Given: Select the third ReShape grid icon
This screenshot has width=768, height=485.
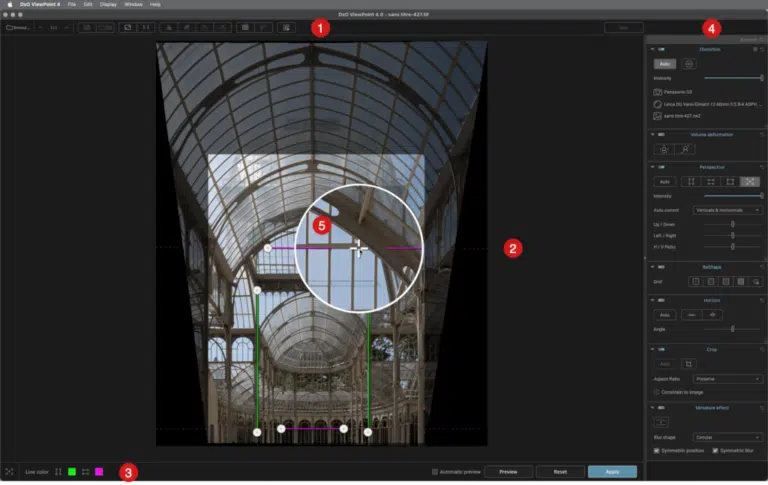Looking at the screenshot, I should point(726,282).
